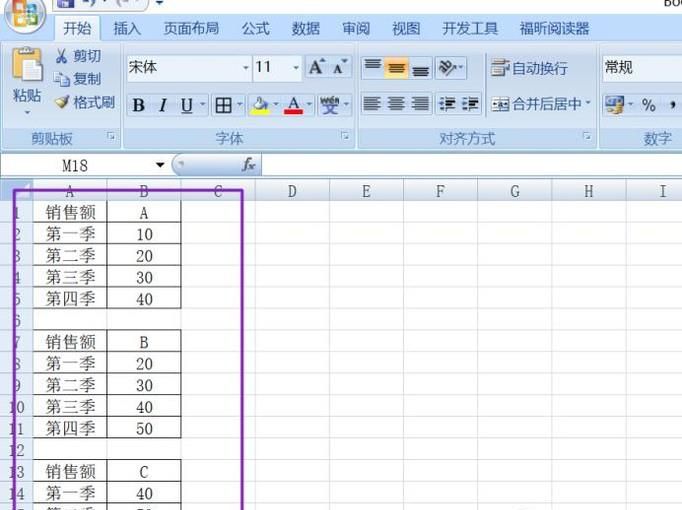Click in the formula bar input
Viewport: 682px width, 510px height.
click(471, 165)
